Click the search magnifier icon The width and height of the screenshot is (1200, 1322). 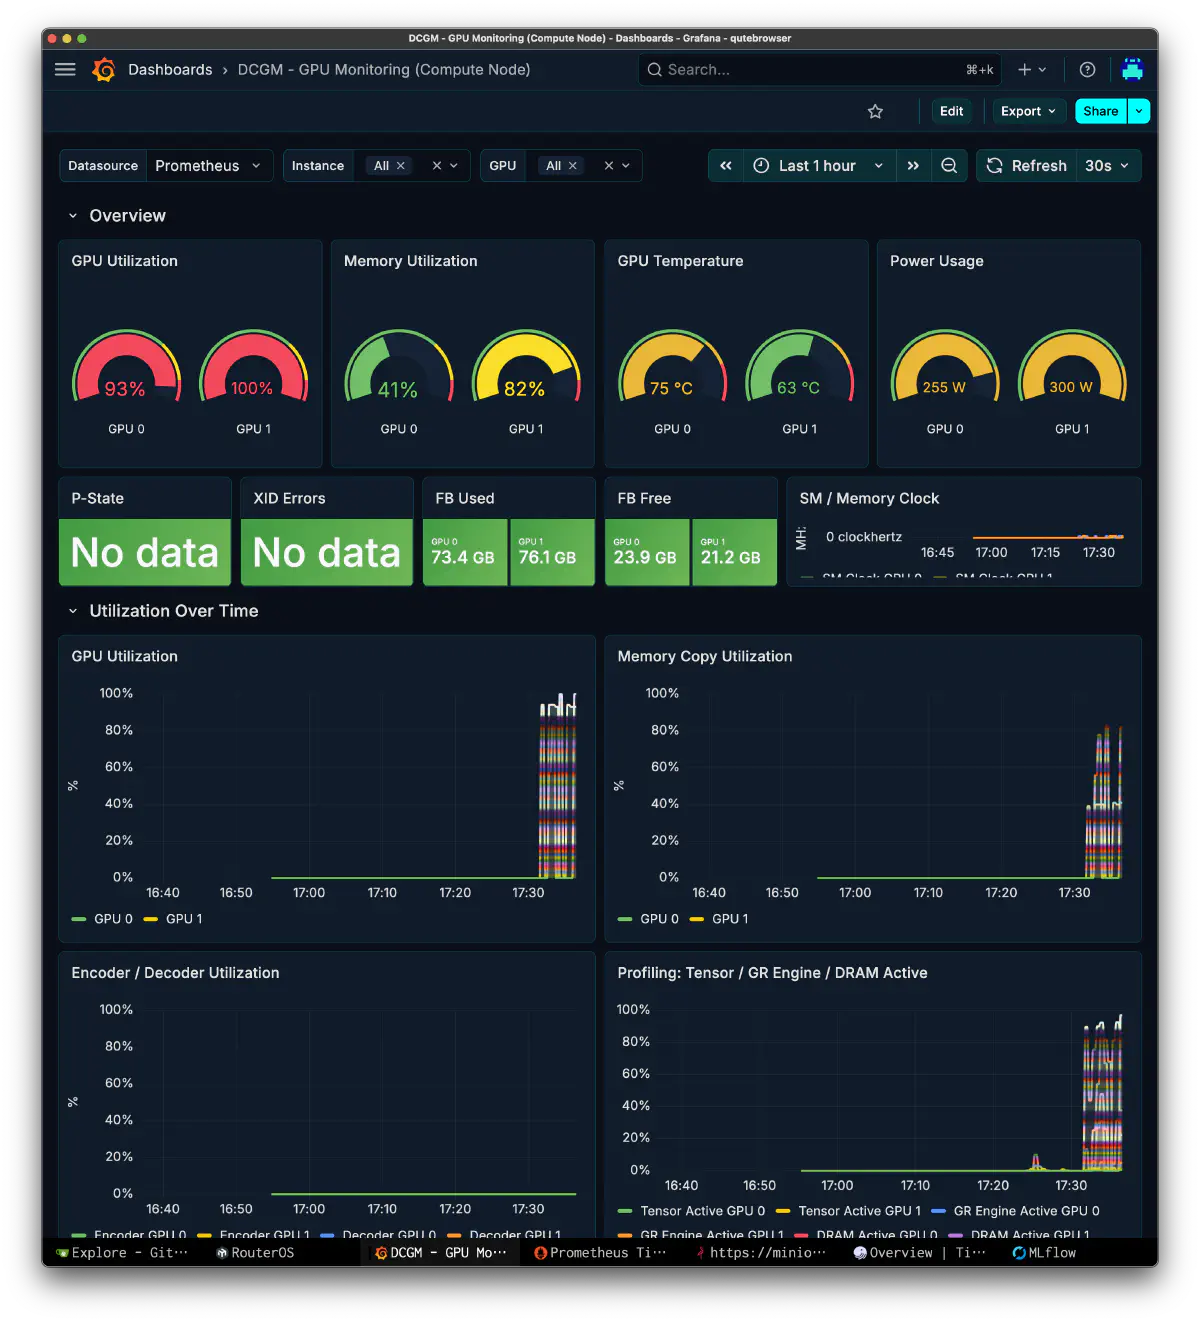(654, 69)
